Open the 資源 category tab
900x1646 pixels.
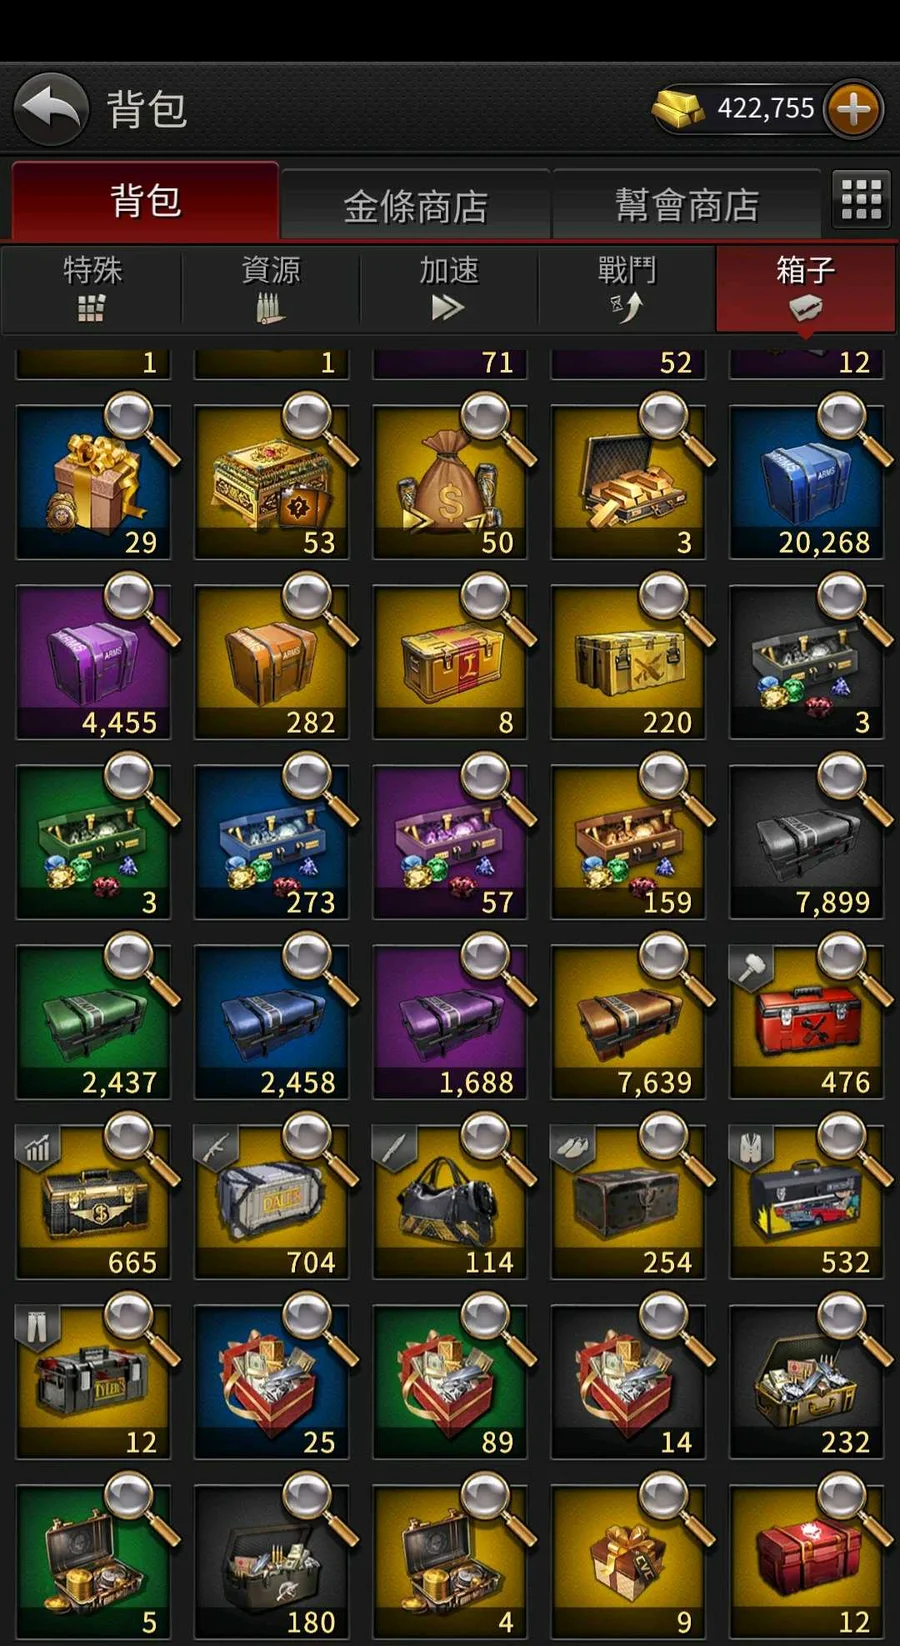(x=270, y=288)
